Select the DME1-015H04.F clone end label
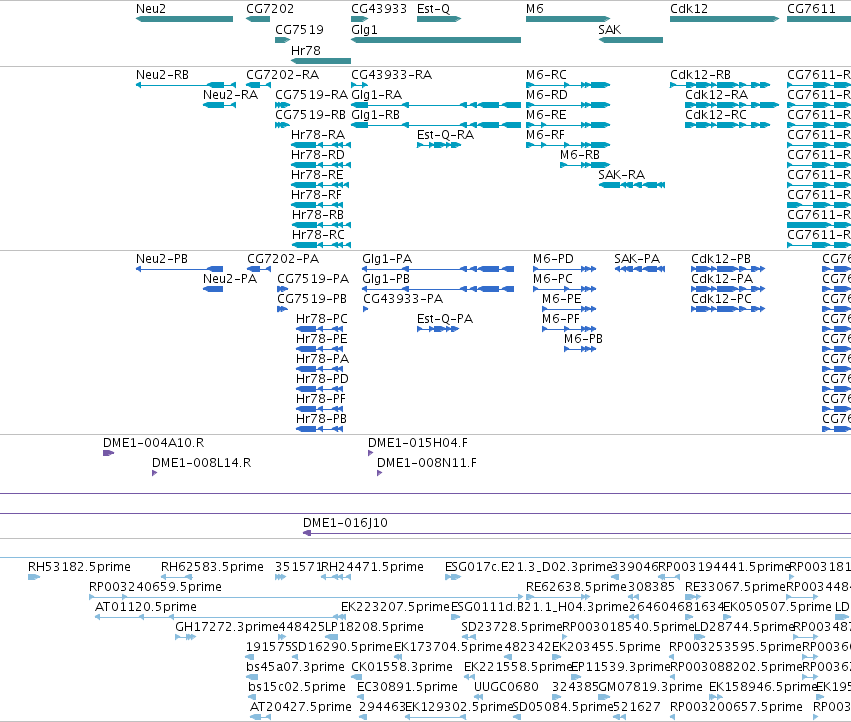Screen dimensions: 851x722 pos(418,442)
